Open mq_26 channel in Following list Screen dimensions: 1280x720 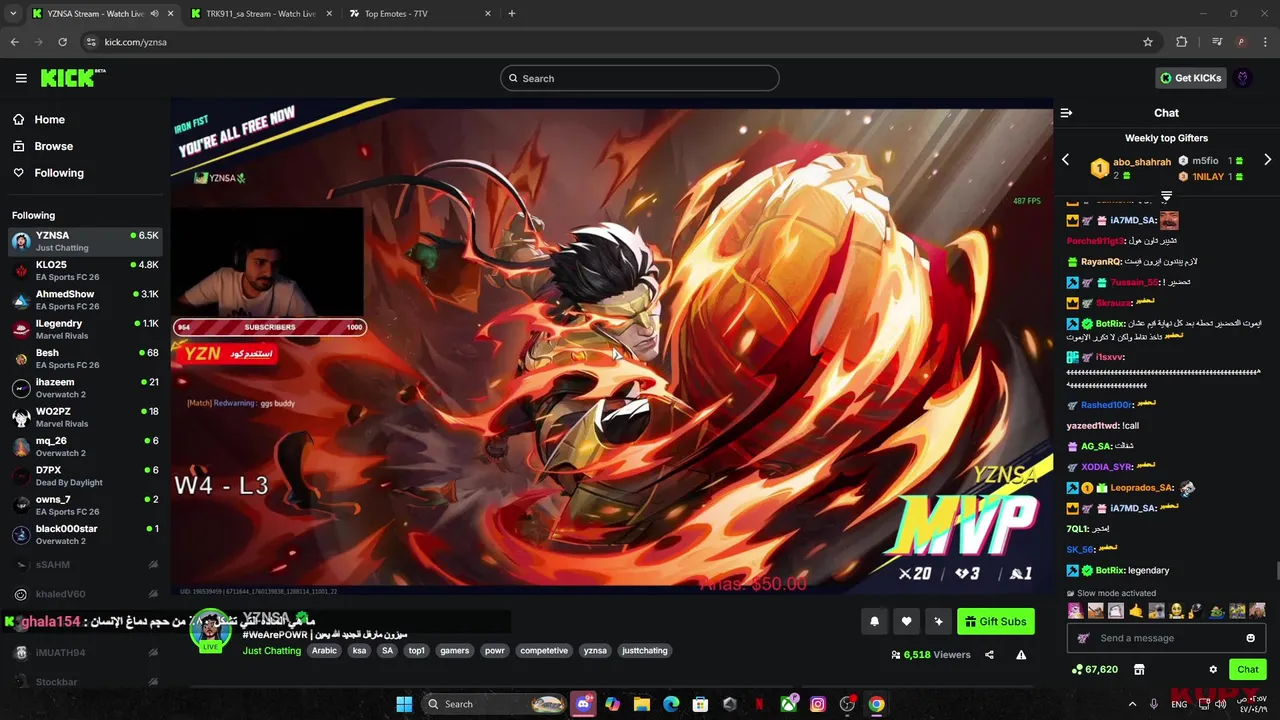(85, 446)
